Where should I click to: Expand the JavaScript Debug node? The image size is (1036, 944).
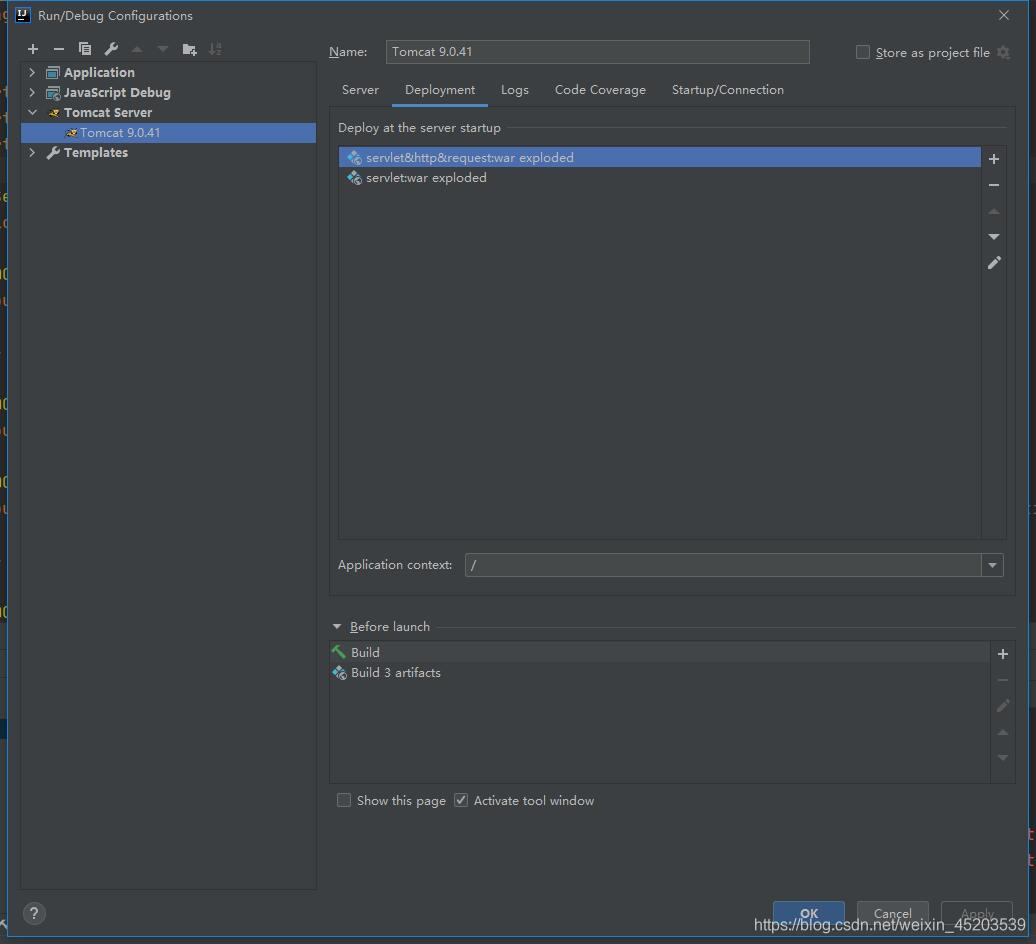(x=32, y=92)
